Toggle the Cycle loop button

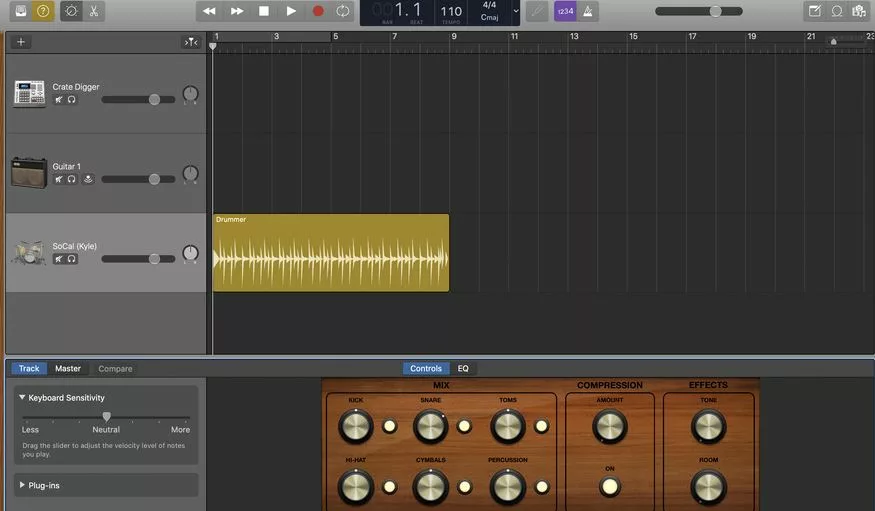coord(343,11)
